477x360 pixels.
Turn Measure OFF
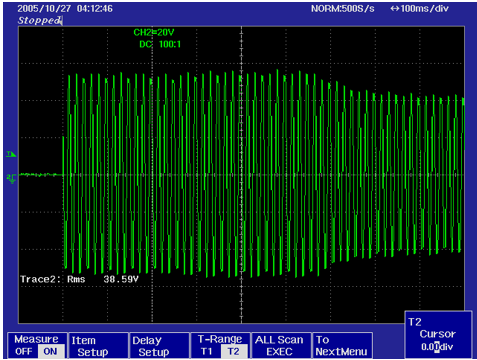[x=23, y=352]
